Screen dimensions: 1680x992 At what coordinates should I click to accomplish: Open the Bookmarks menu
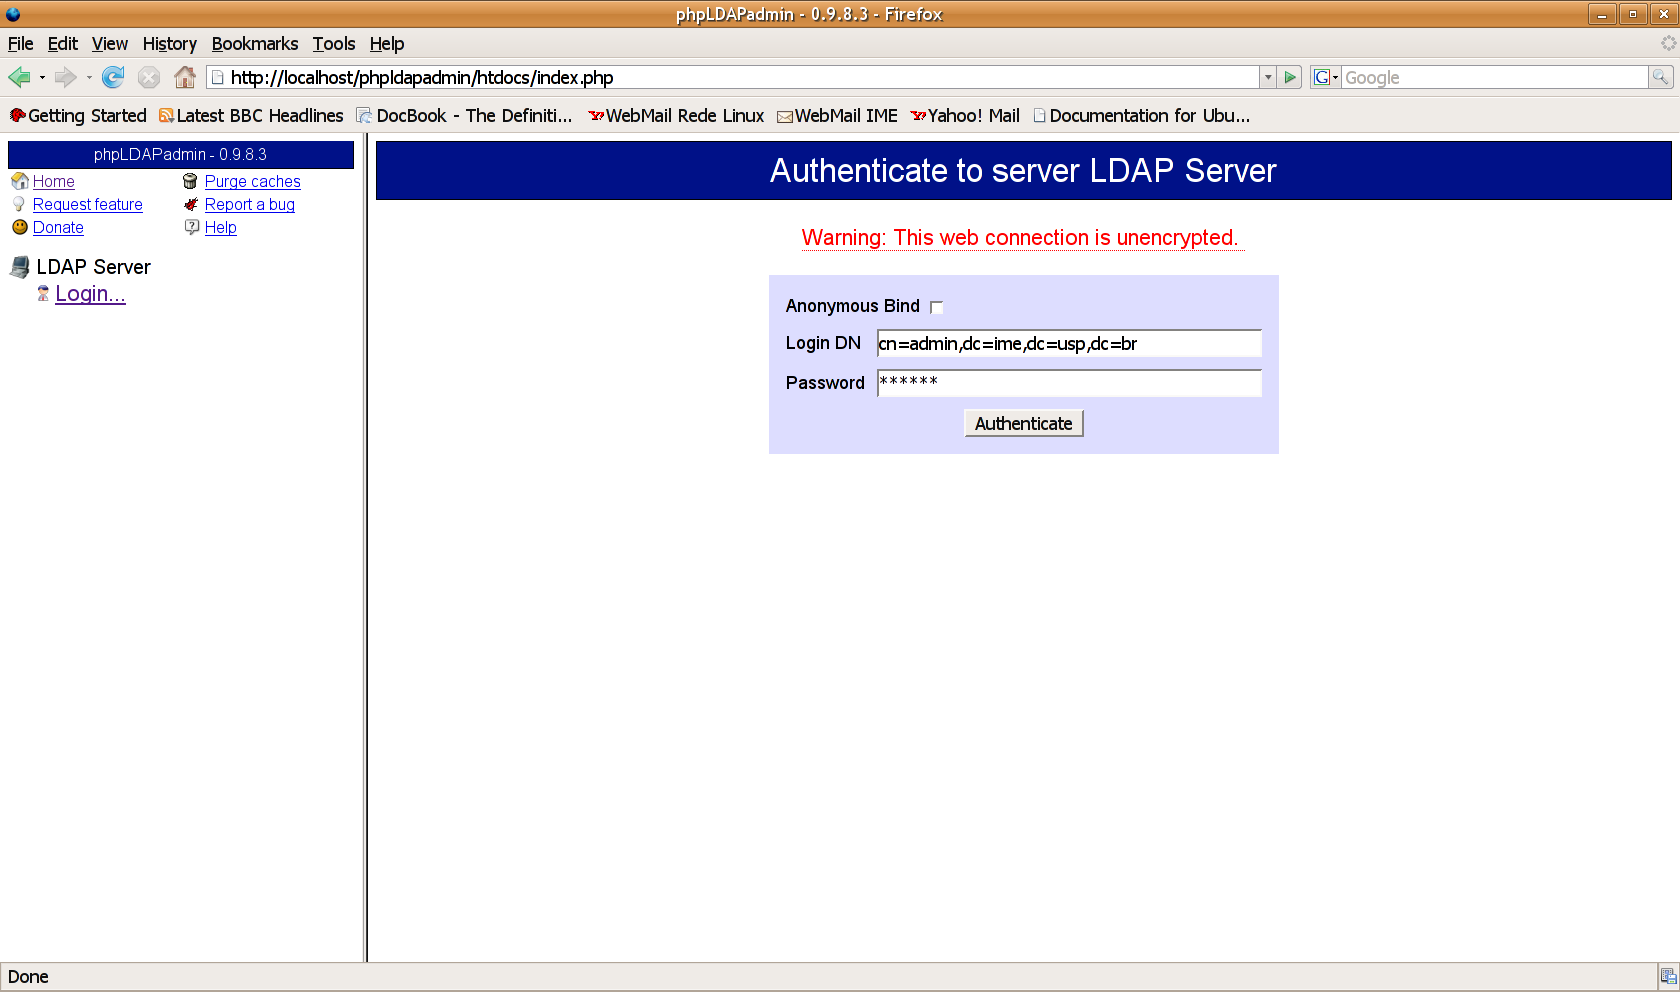pos(254,44)
